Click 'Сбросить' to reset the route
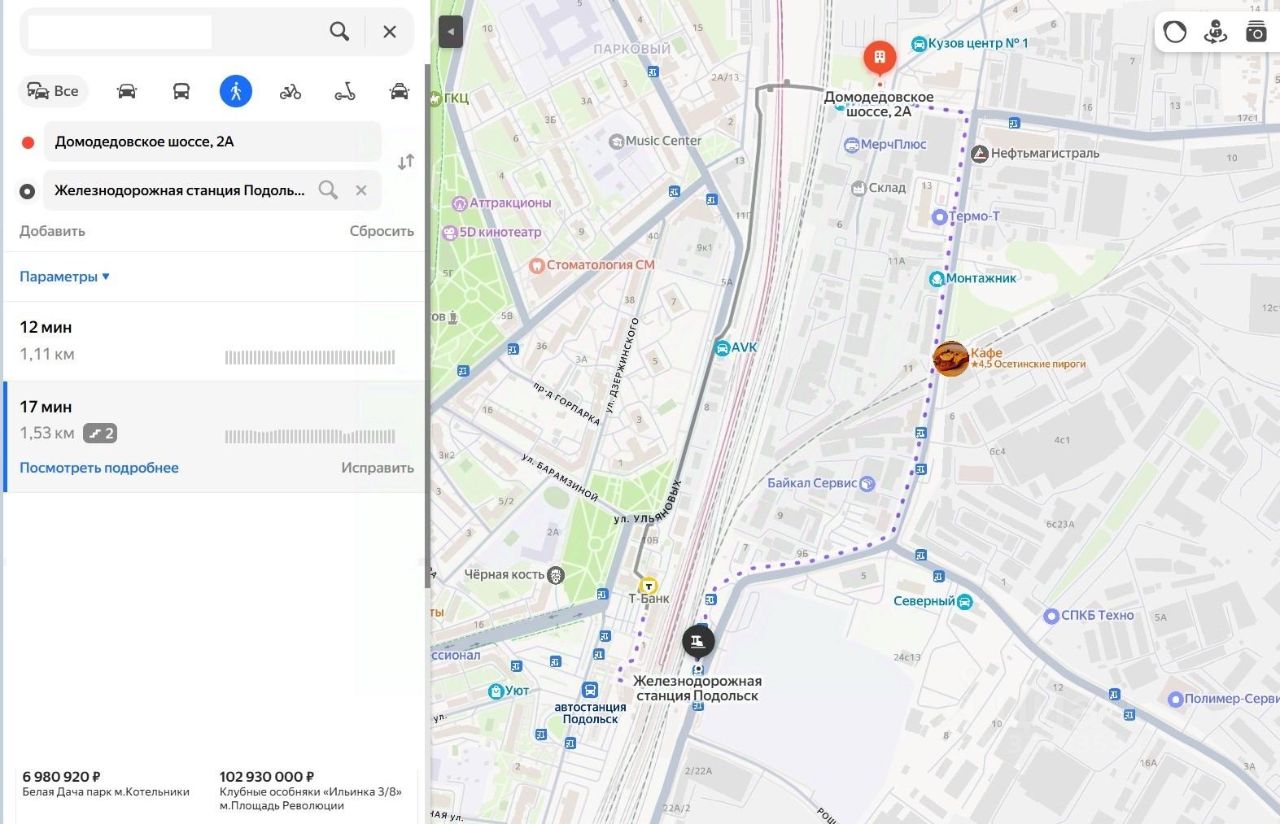Viewport: 1280px width, 824px height. 381,231
